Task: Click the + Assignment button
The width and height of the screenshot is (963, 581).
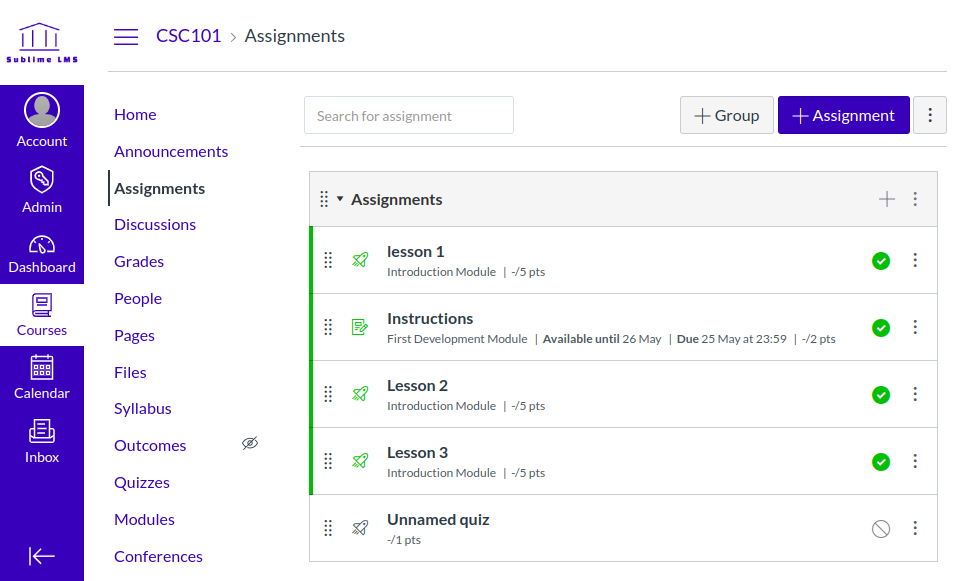Action: point(843,115)
